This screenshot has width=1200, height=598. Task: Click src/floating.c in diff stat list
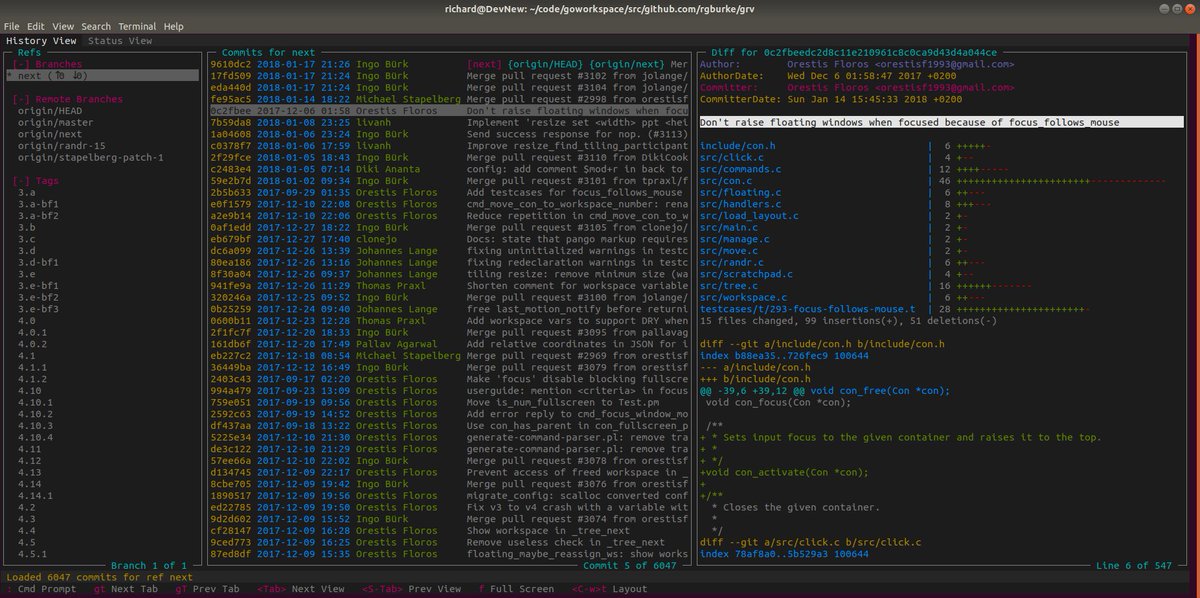click(739, 192)
